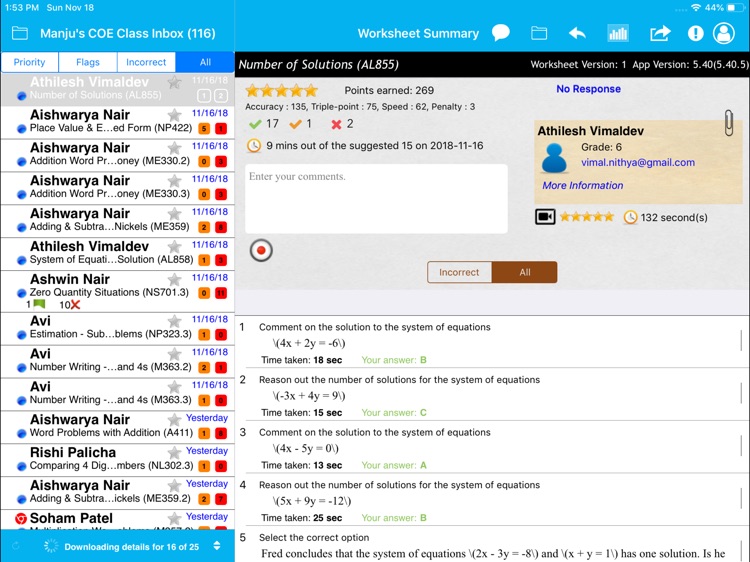This screenshot has height=562, width=750.
Task: Tap the battery indicator in status bar
Action: coord(735,8)
